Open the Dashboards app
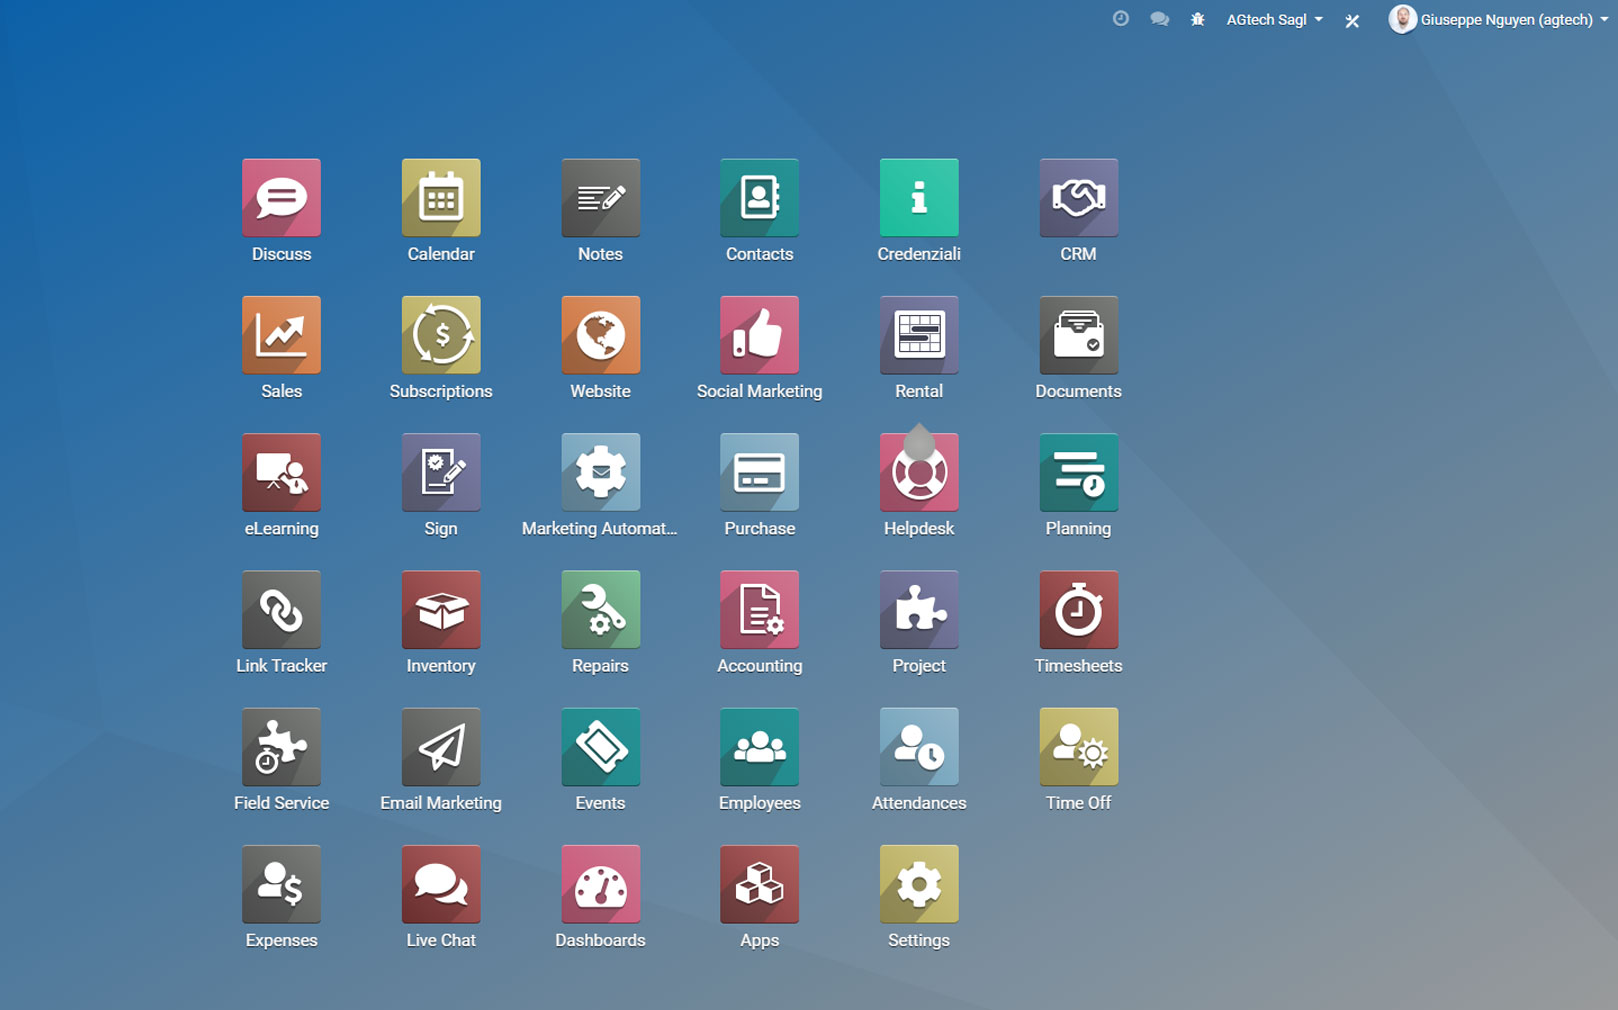The image size is (1618, 1010). [600, 884]
